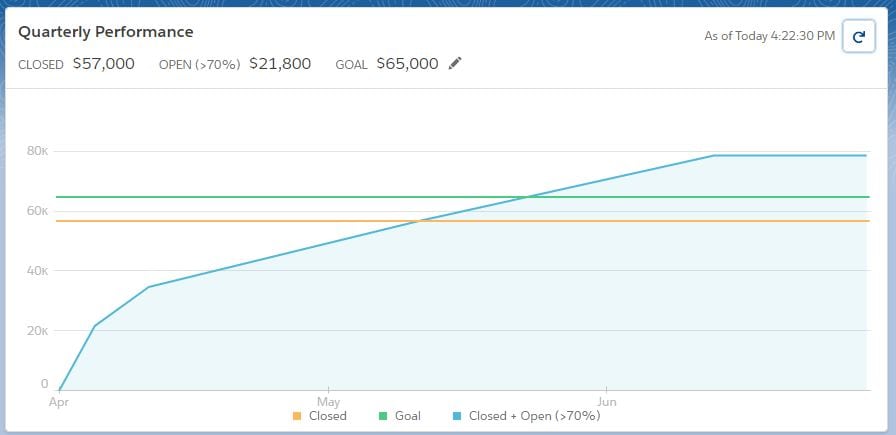This screenshot has height=435, width=896.
Task: Click the $21,800 open amount
Action: click(280, 64)
